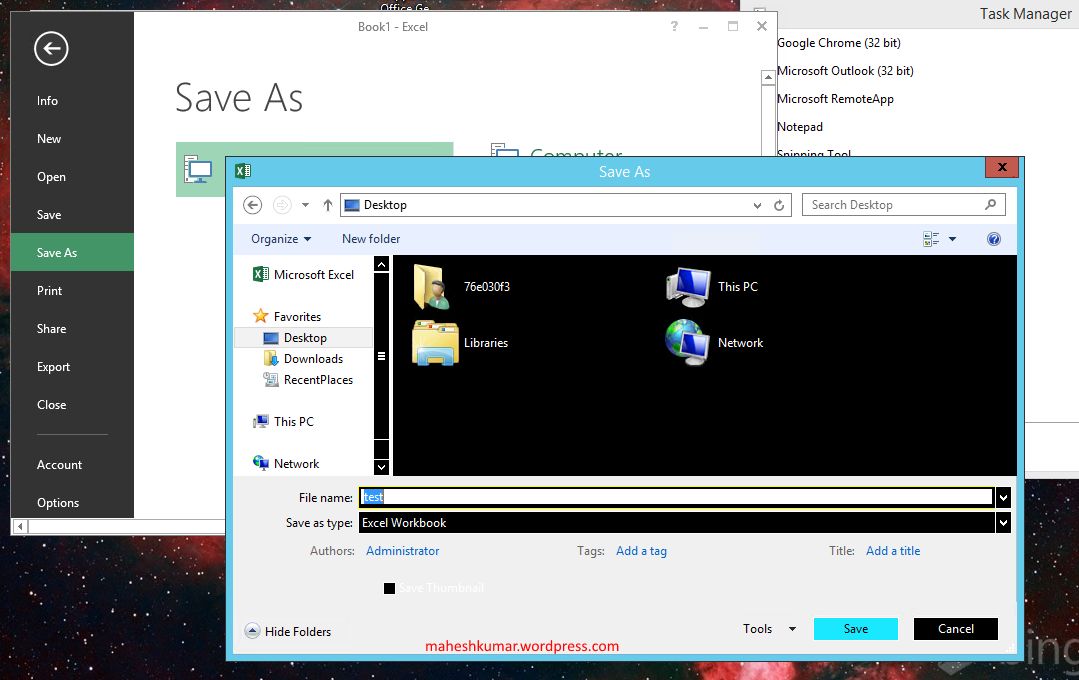Screen dimensions: 1079x680
Task: Open the Tools dropdown menu
Action: click(x=769, y=628)
